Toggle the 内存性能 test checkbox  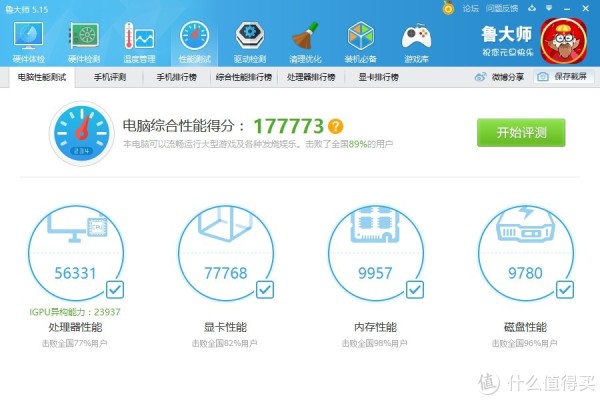point(415,290)
